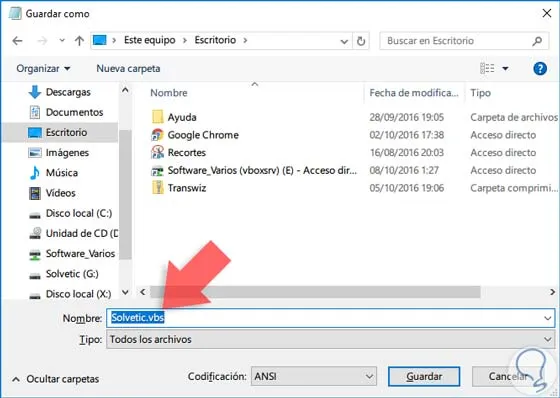Create a Nueva carpeta
The width and height of the screenshot is (560, 398).
(128, 68)
